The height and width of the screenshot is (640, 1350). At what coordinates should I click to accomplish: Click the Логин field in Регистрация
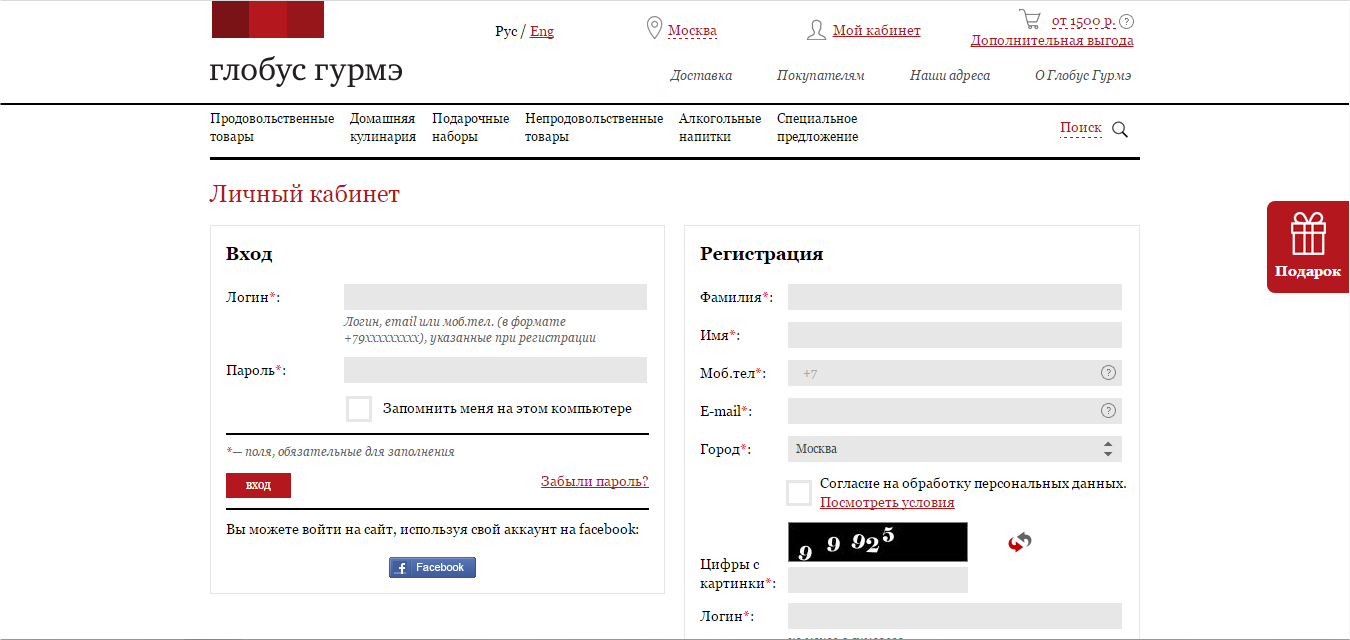click(955, 616)
